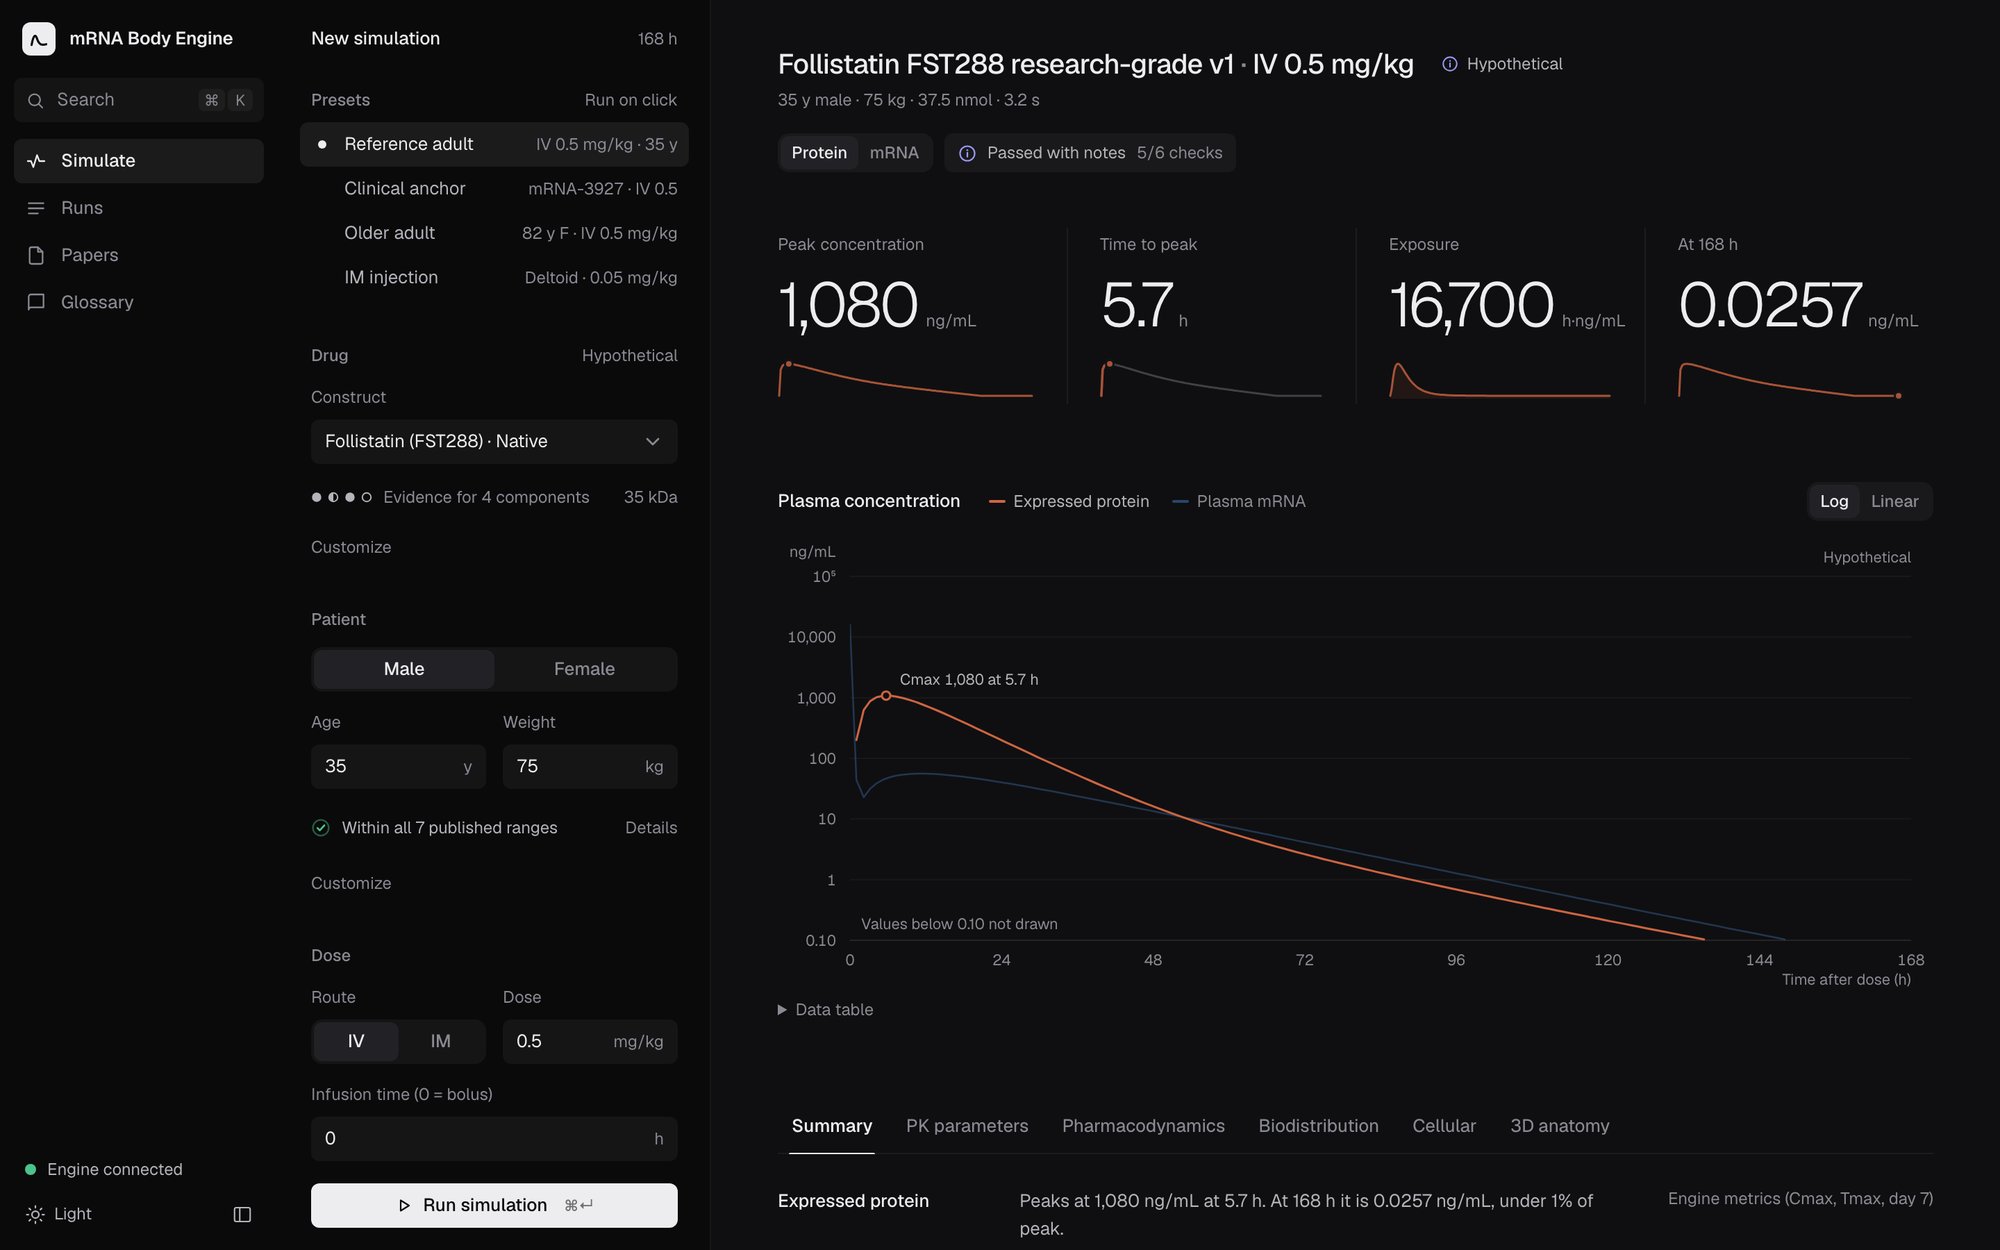The width and height of the screenshot is (2000, 1250).
Task: Open the Pharmacodynamics tab
Action: pyautogui.click(x=1143, y=1126)
